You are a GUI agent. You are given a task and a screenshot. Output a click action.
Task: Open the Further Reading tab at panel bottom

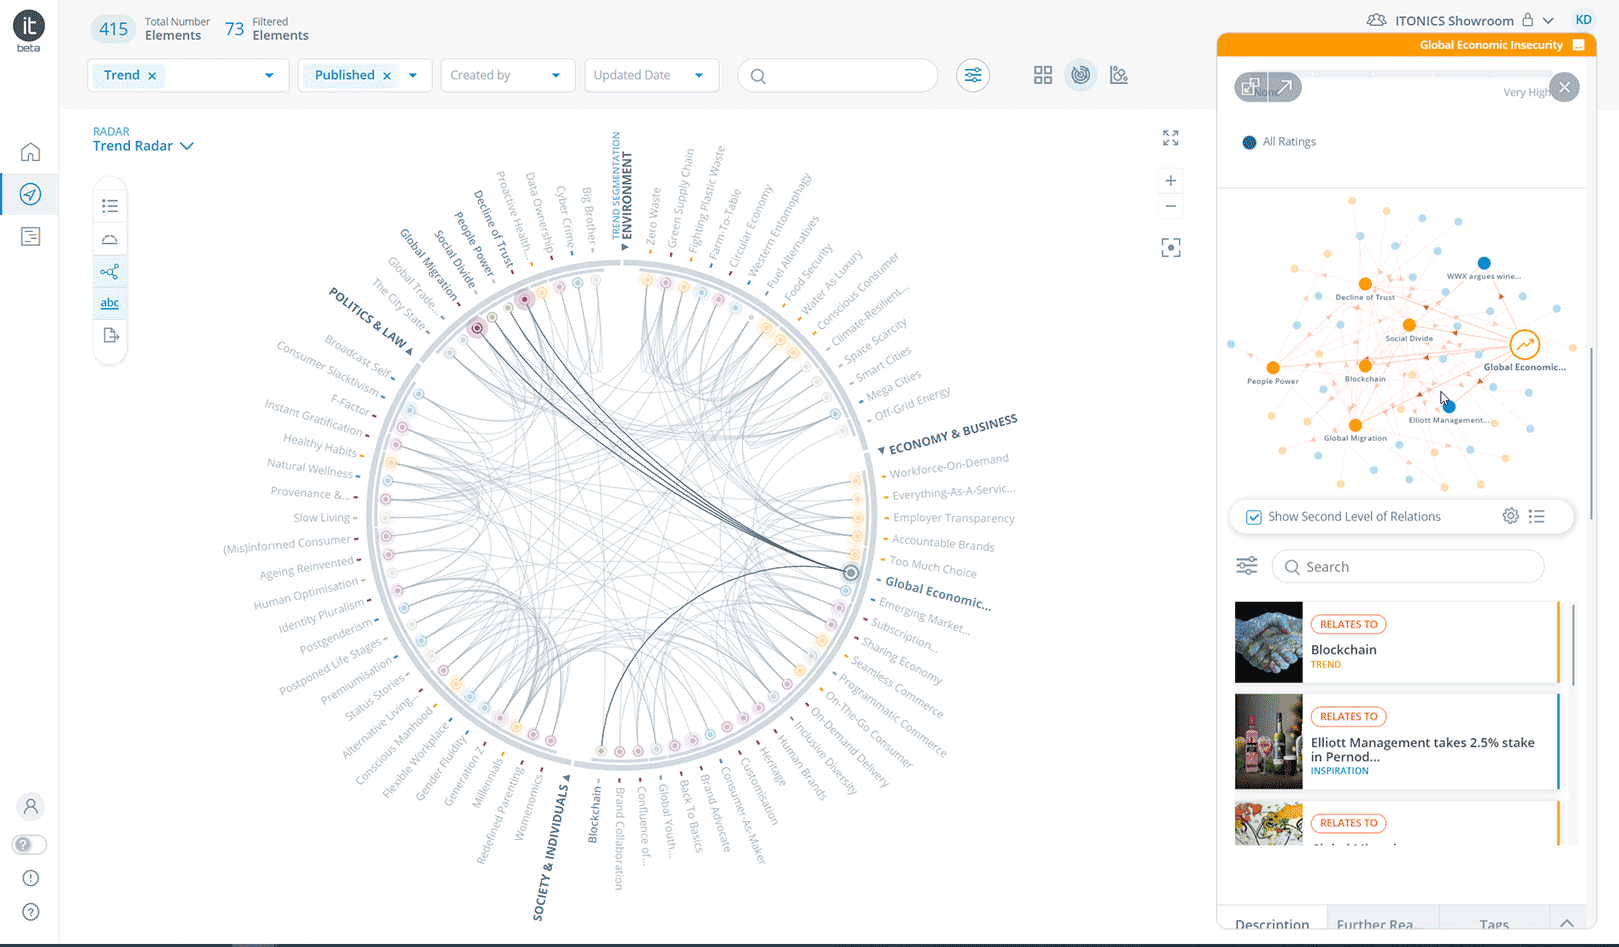pyautogui.click(x=1383, y=925)
